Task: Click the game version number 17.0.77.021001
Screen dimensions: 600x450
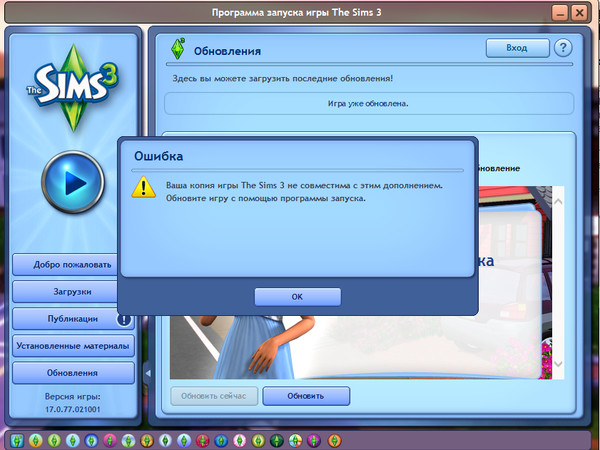Action: point(73,409)
